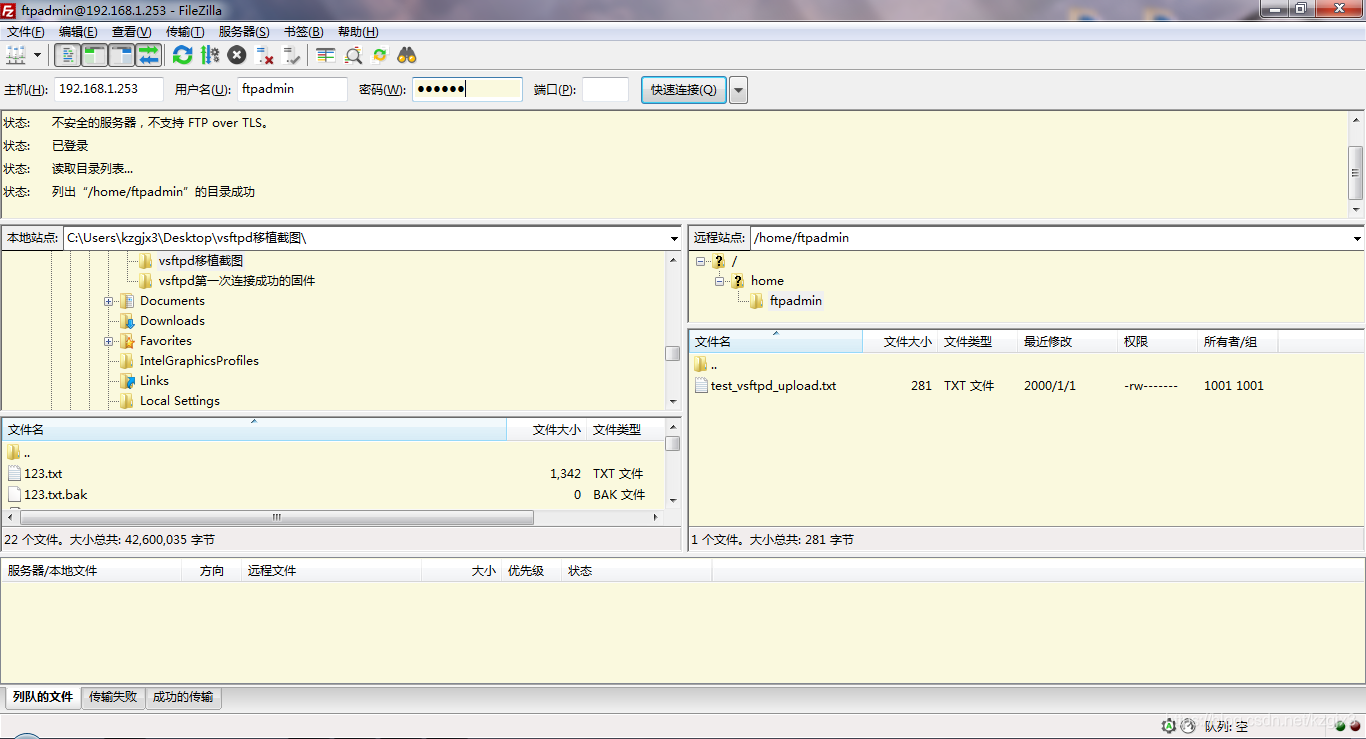Open the directory listing filters dialog
This screenshot has width=1366, height=739.
(325, 55)
